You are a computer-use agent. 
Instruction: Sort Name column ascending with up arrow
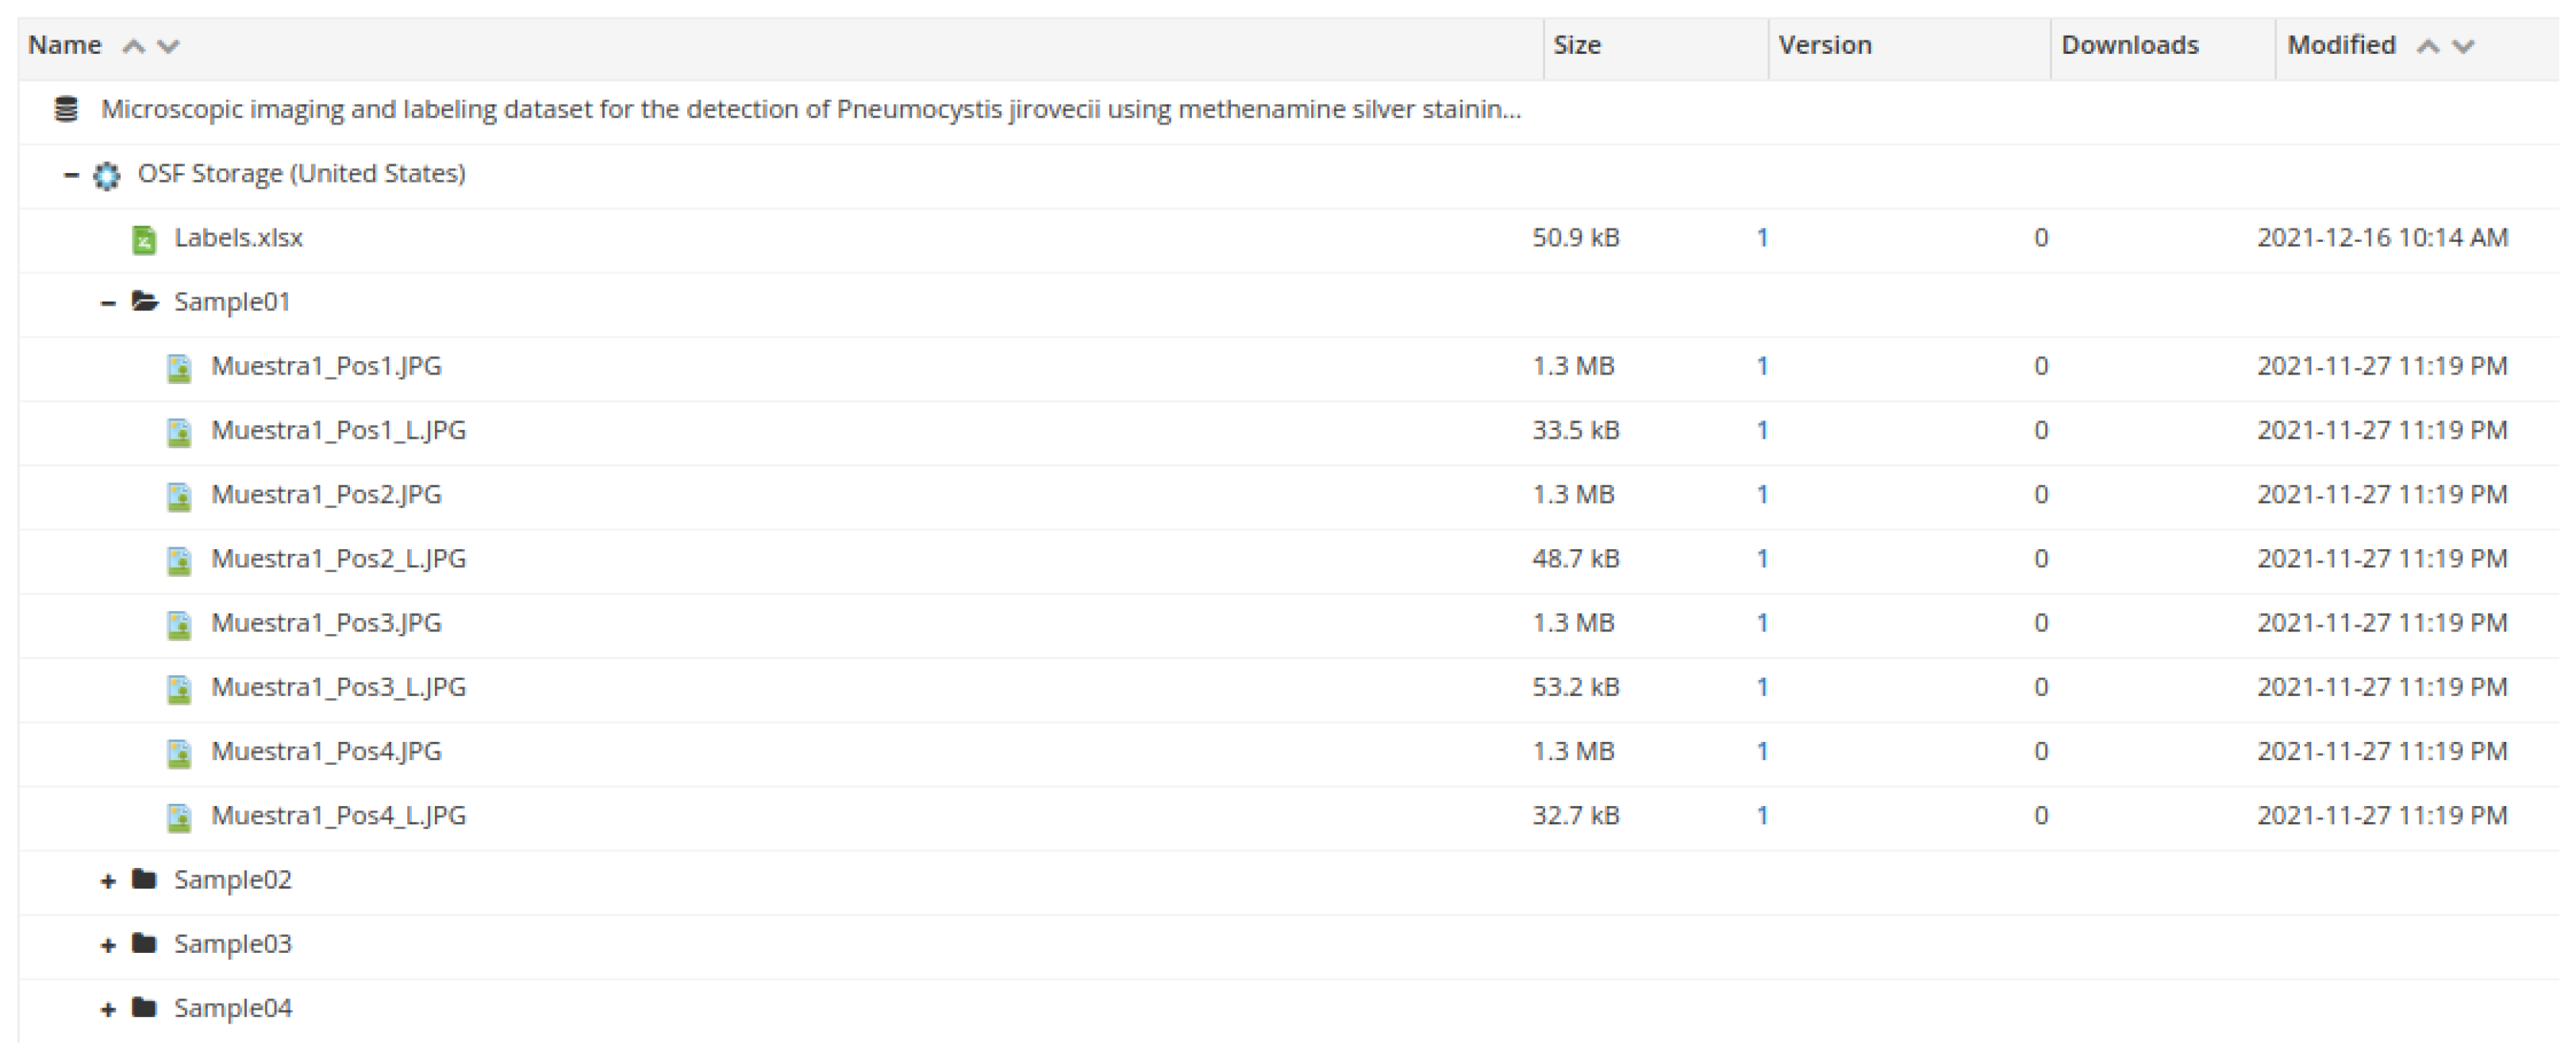pos(133,46)
